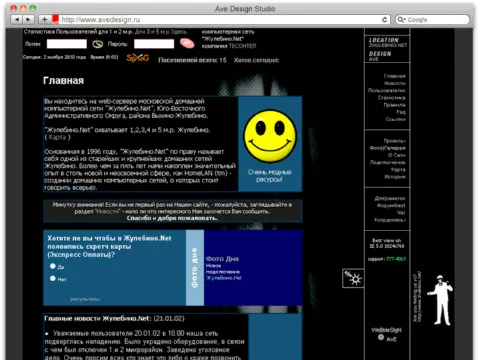The image size is (480, 360).
Task: Click the vertical 'Фото дня' strip
Action: [195, 267]
